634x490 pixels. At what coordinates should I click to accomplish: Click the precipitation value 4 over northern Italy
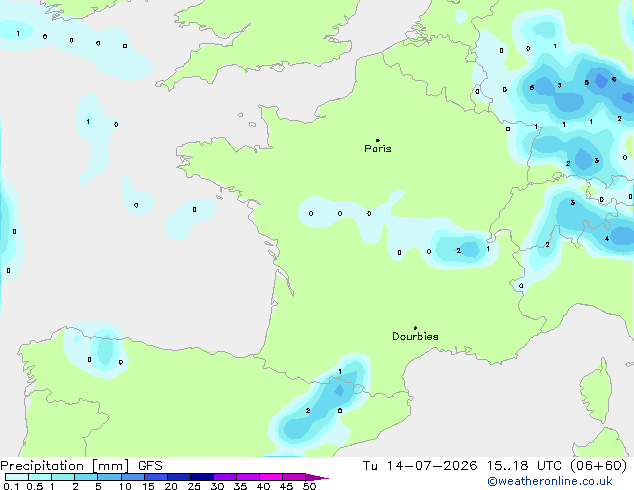point(607,239)
